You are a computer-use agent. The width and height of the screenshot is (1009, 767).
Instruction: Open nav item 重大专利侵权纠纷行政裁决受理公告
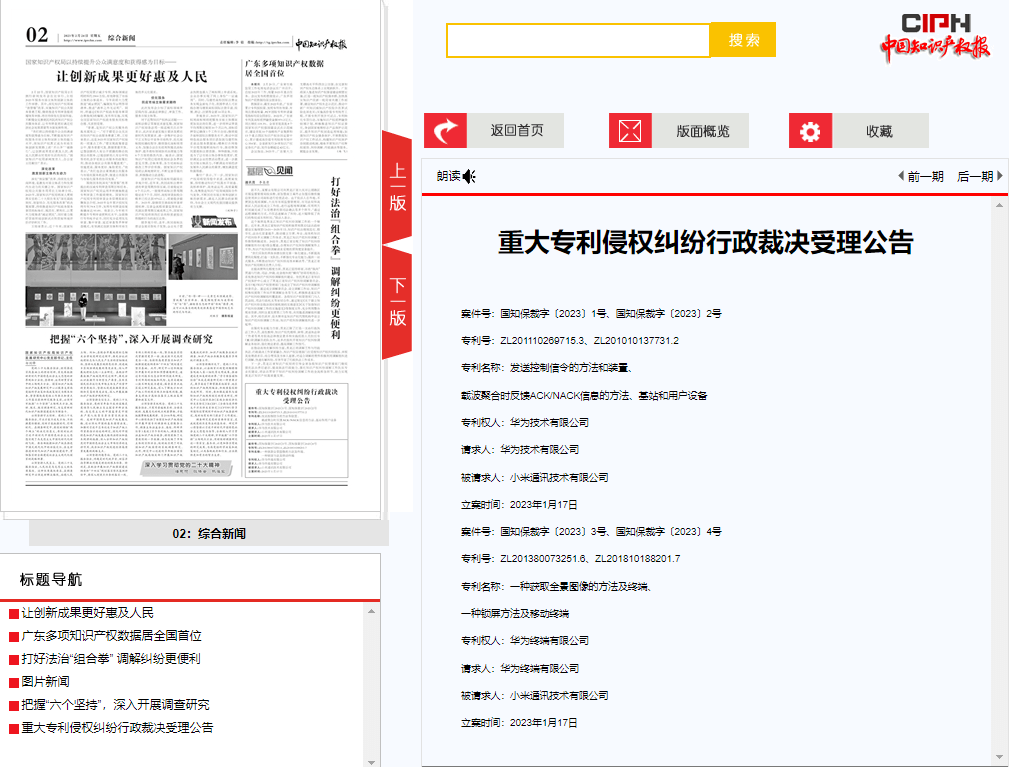click(x=117, y=727)
